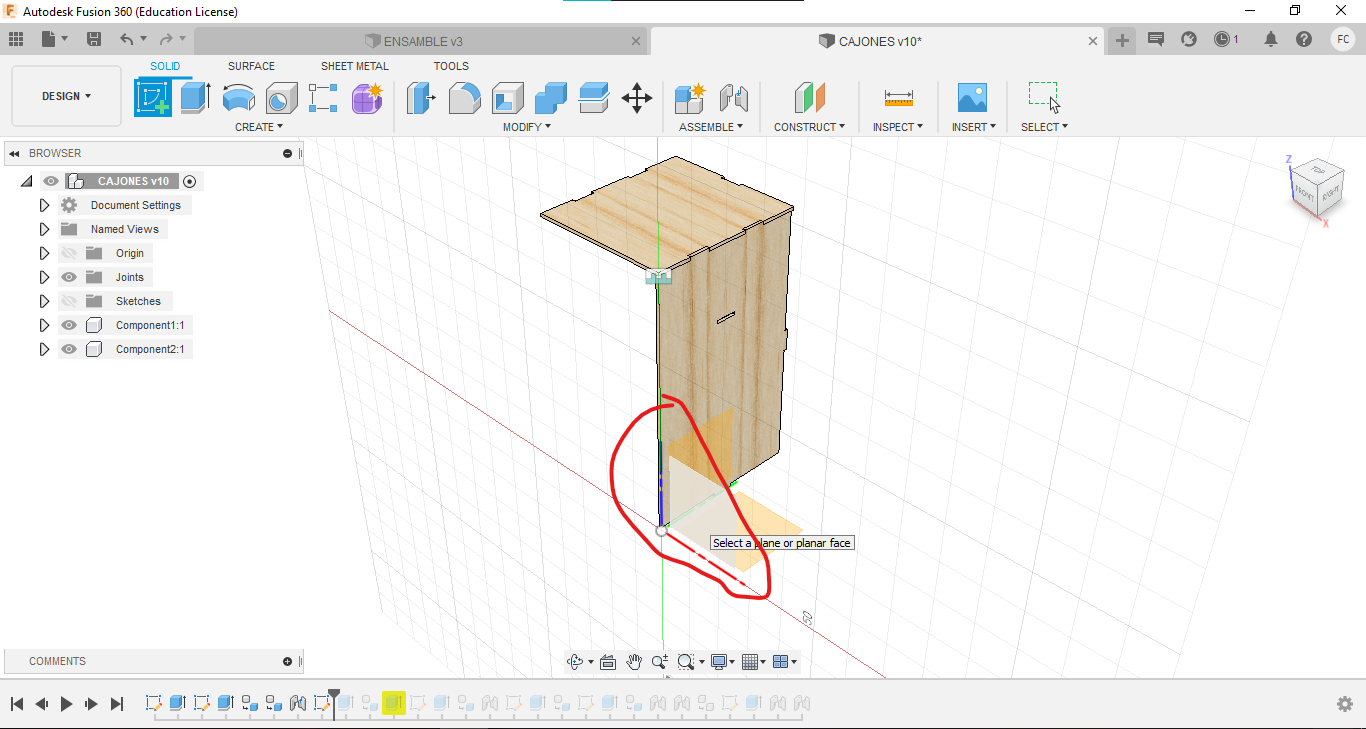This screenshot has height=729, width=1366.
Task: Hide the Joints folder via eye icon
Action: pyautogui.click(x=69, y=277)
